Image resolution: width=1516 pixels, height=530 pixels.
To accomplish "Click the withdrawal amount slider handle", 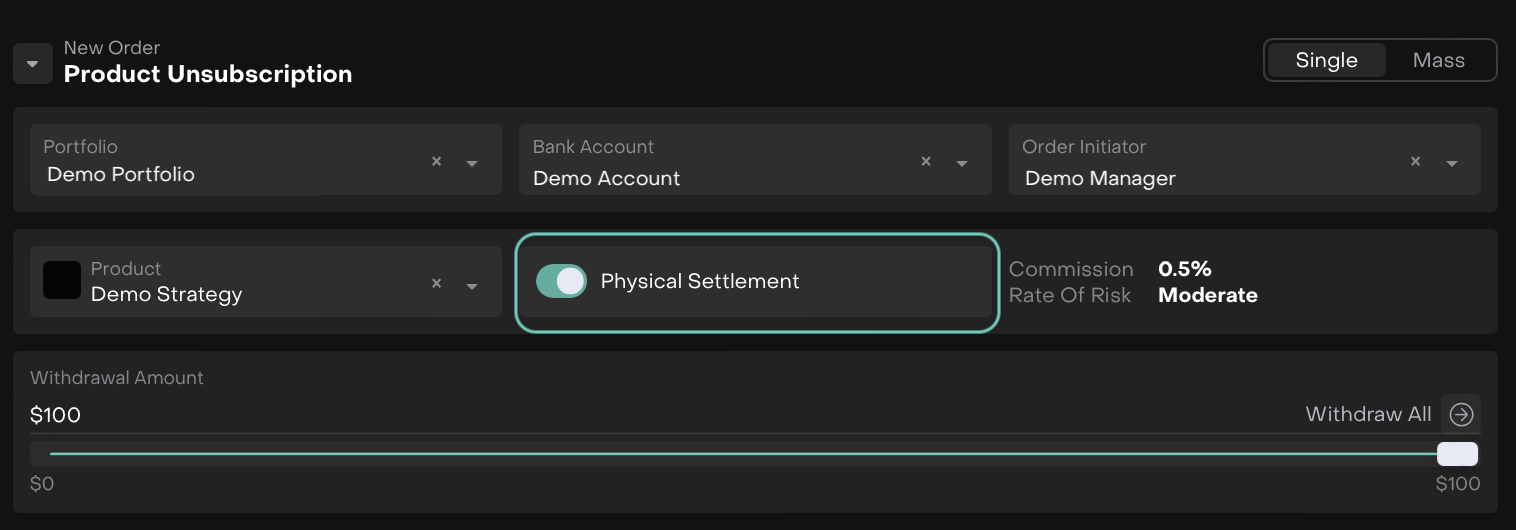I will (x=1457, y=454).
